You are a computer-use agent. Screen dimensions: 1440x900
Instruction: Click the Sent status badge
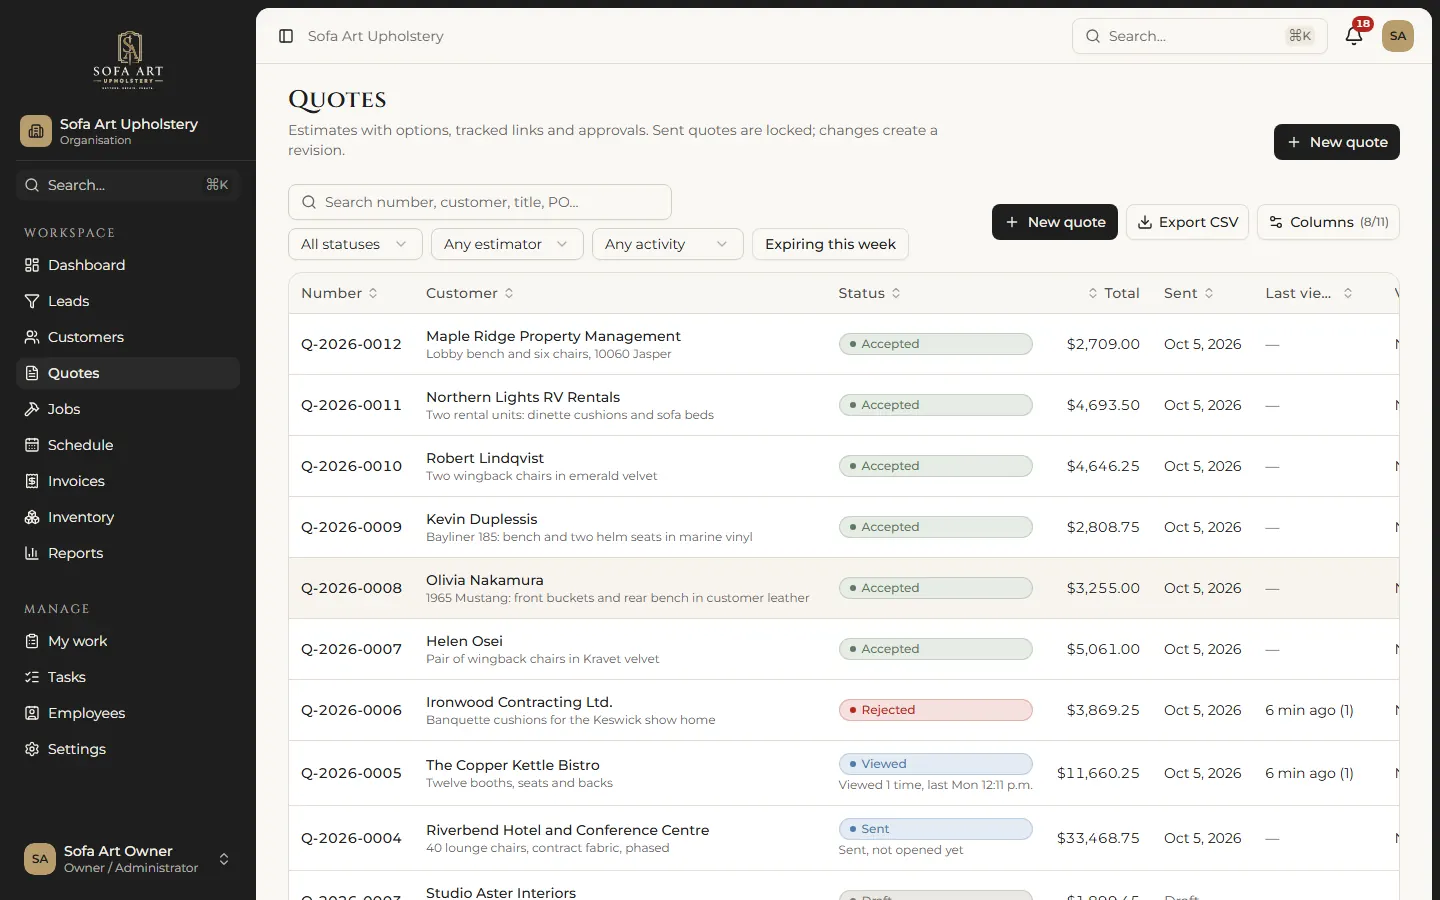tap(935, 829)
